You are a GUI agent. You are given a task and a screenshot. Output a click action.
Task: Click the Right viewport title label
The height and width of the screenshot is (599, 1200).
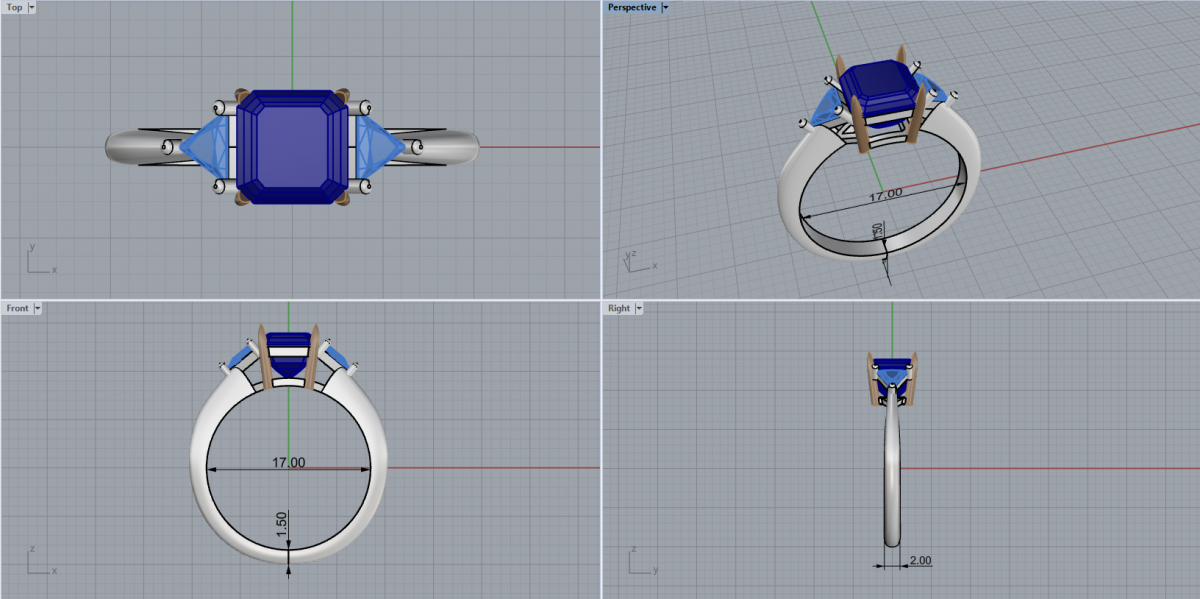point(619,308)
